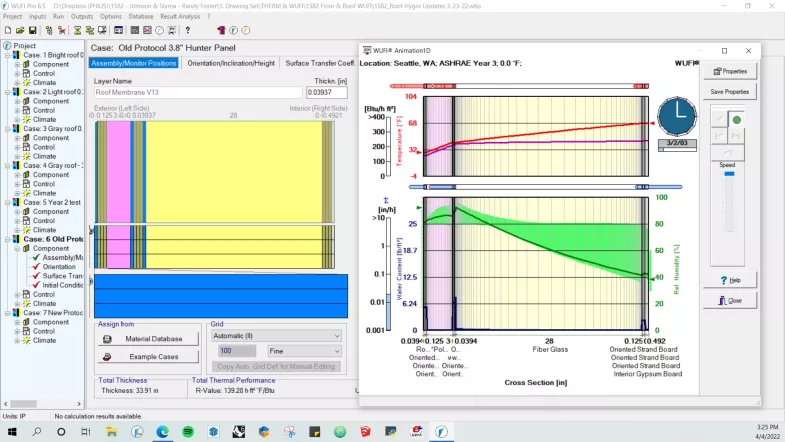785x442 pixels.
Task: Click the Open file folder icon
Action: (20, 30)
